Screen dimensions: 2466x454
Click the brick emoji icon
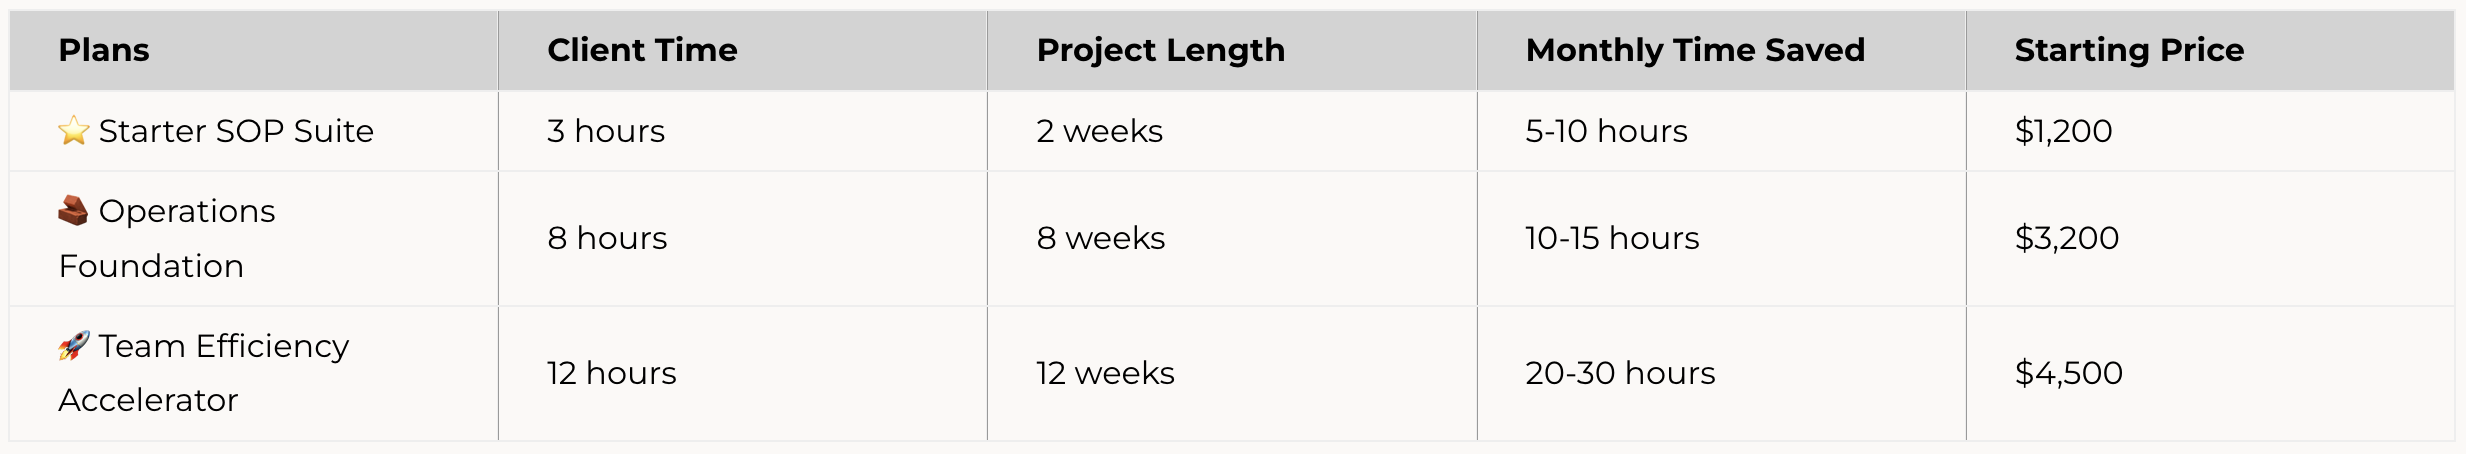[73, 211]
